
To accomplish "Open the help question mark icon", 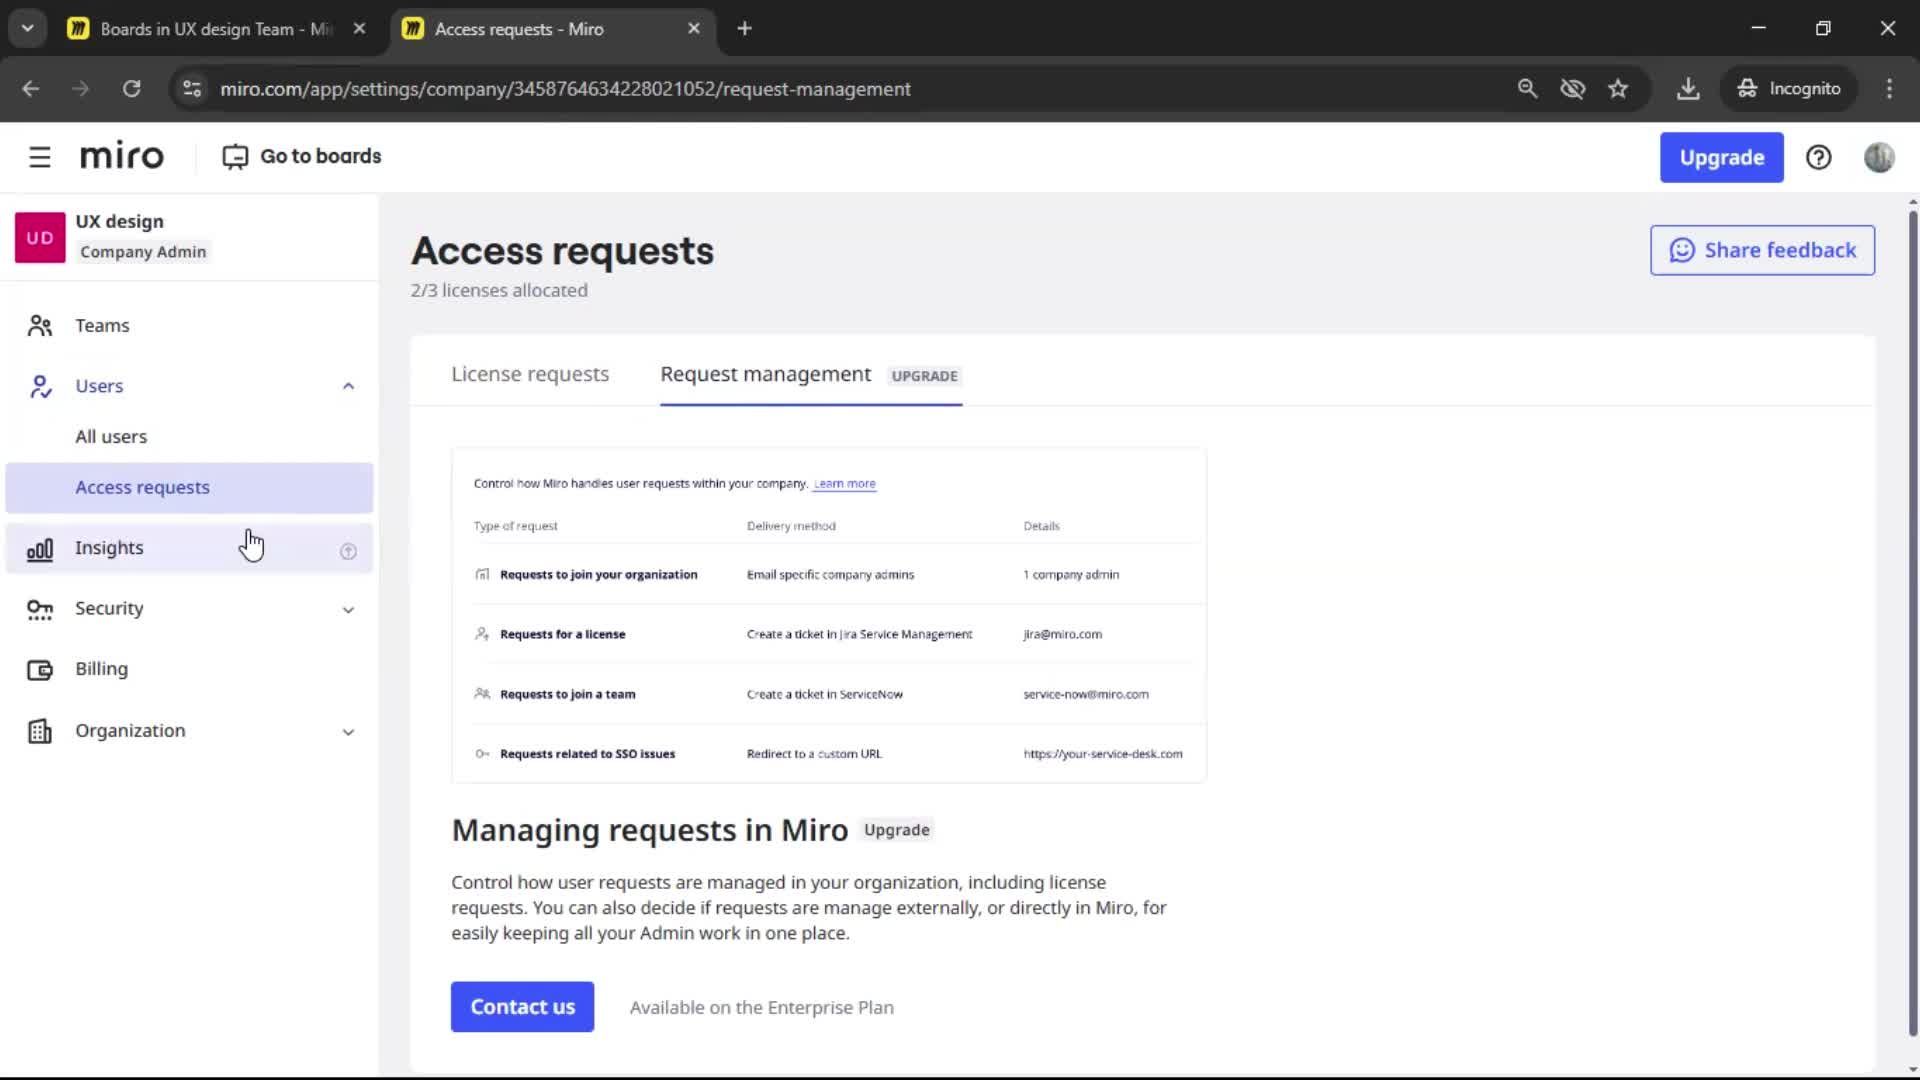I will pyautogui.click(x=1818, y=157).
